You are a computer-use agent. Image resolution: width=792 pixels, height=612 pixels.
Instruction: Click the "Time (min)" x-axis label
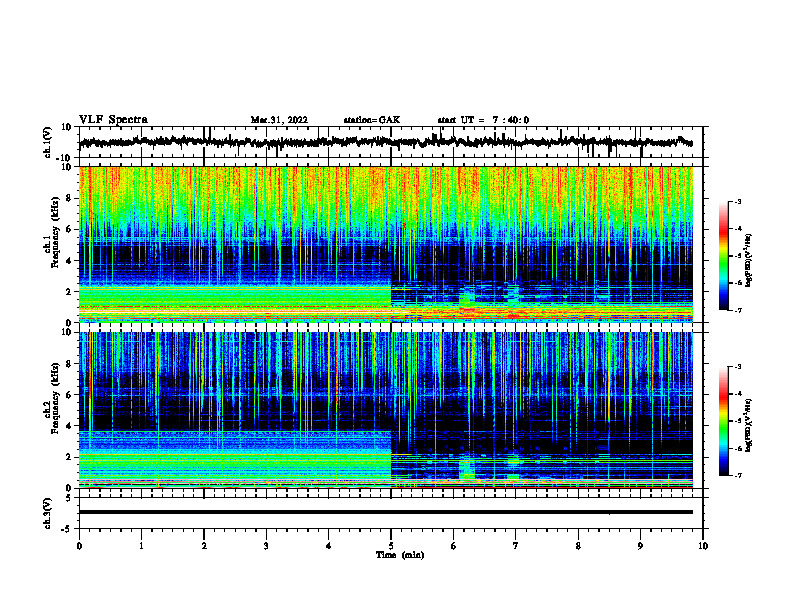(400, 555)
